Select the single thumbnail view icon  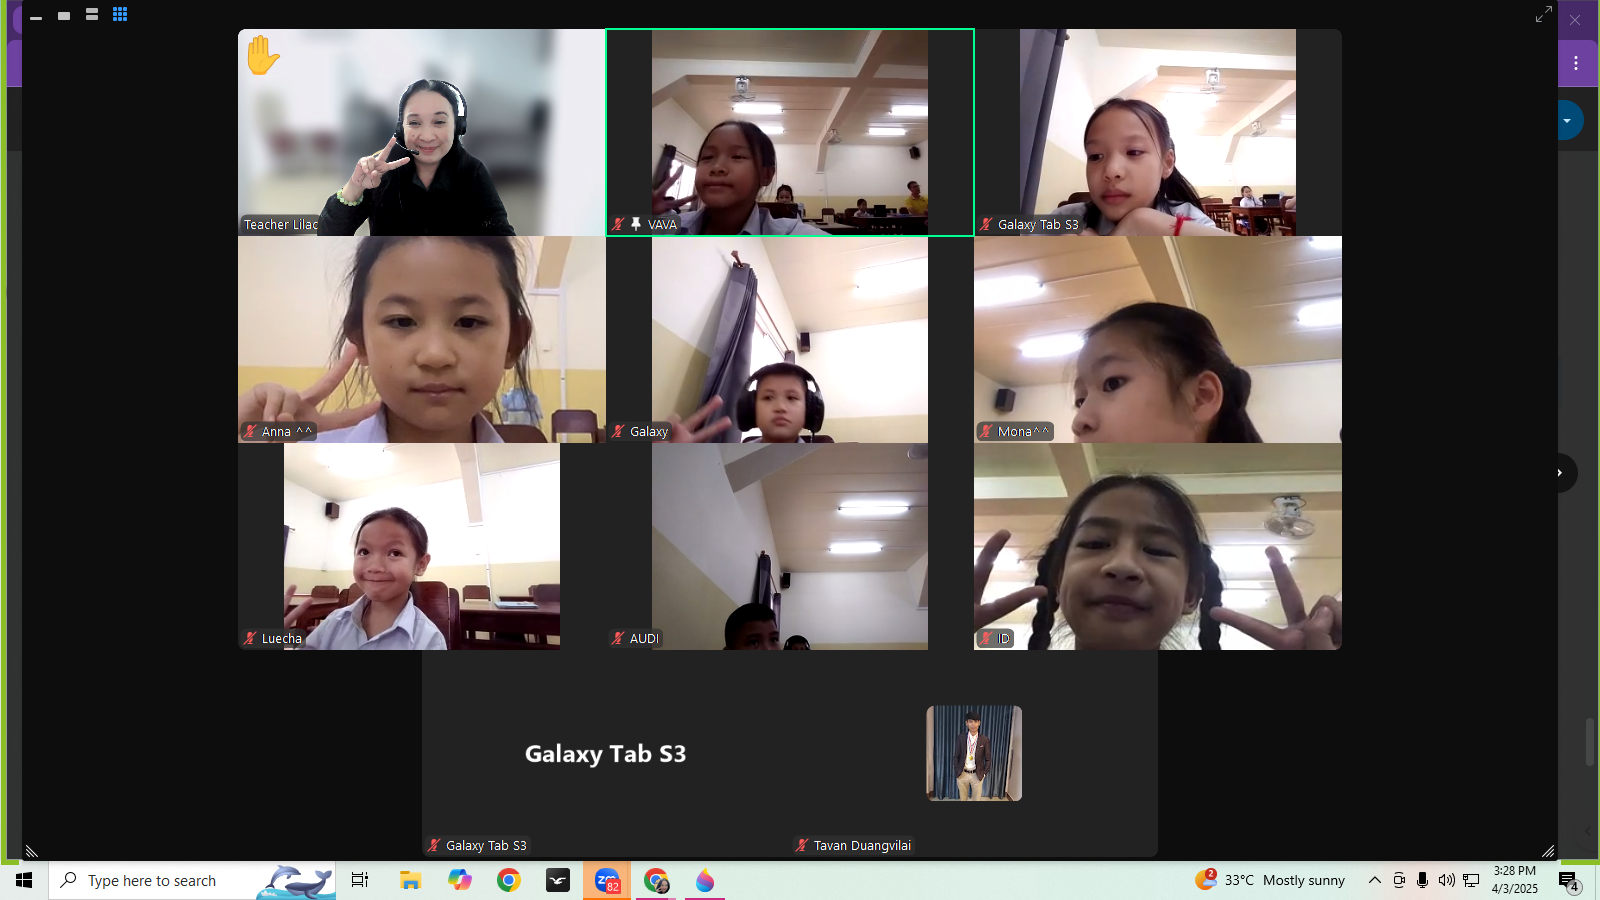click(64, 16)
